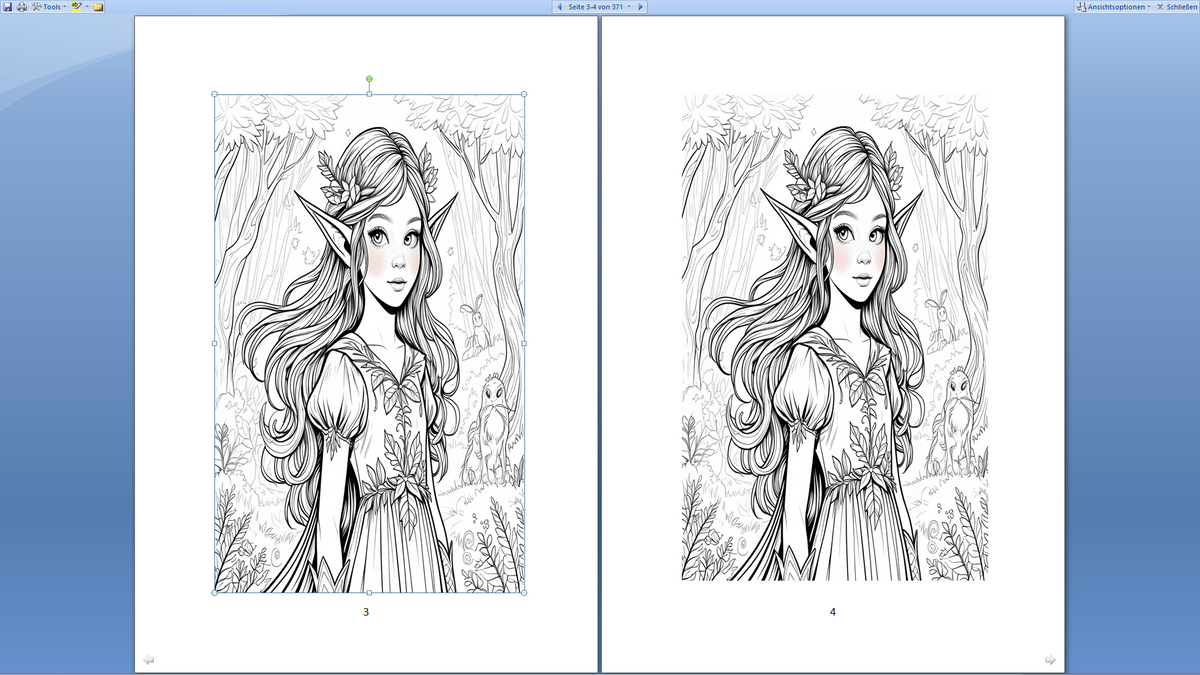Click the bottom-right resize handle of the selected image

click(x=524, y=593)
